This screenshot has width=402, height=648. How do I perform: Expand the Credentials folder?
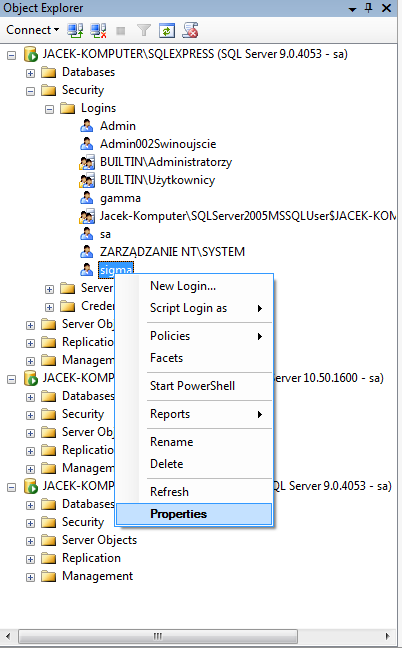tap(49, 307)
